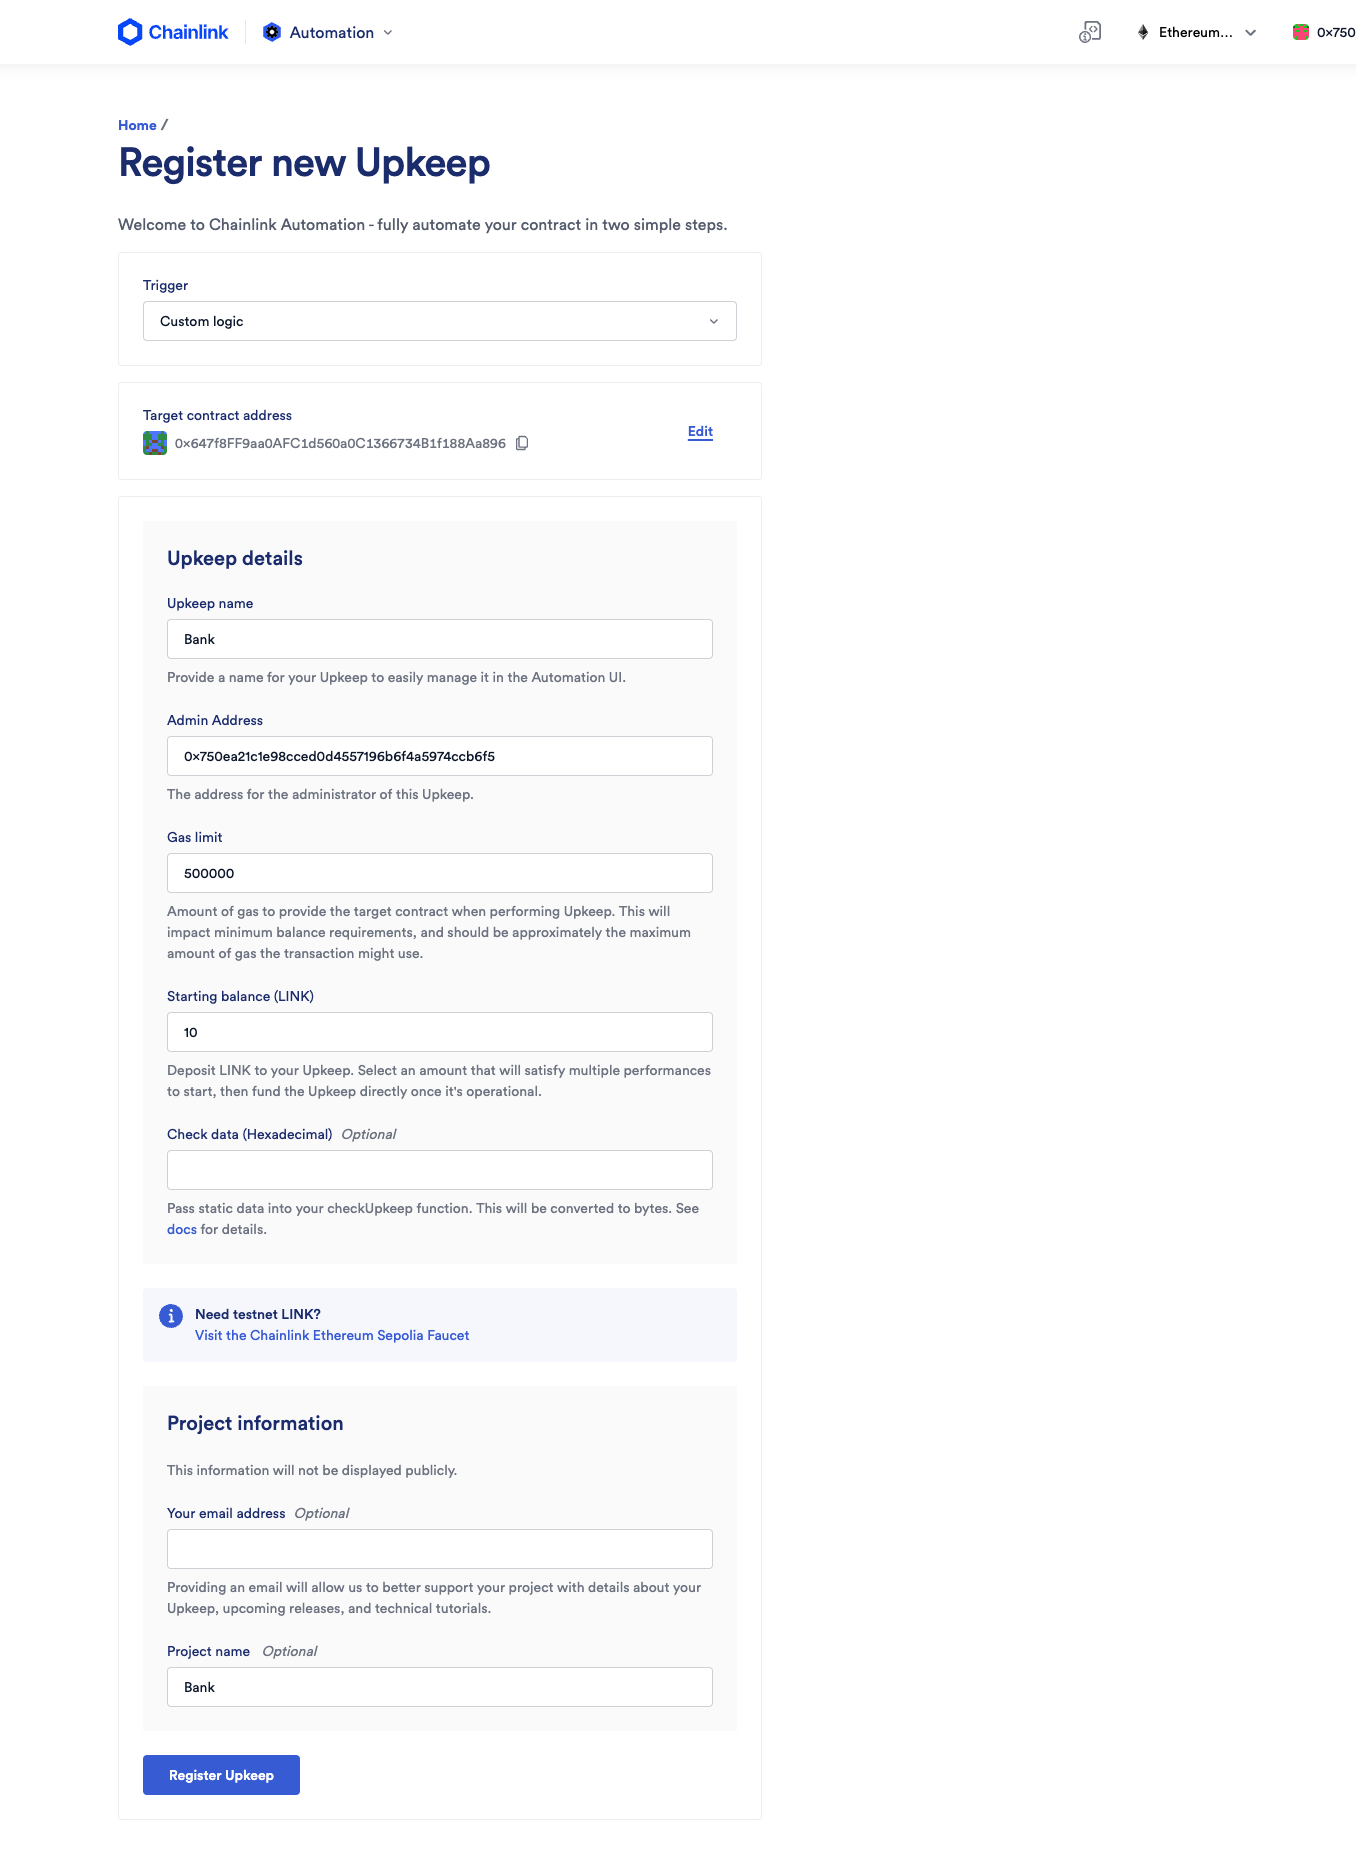Click the Register new Upkeep heading

(304, 163)
